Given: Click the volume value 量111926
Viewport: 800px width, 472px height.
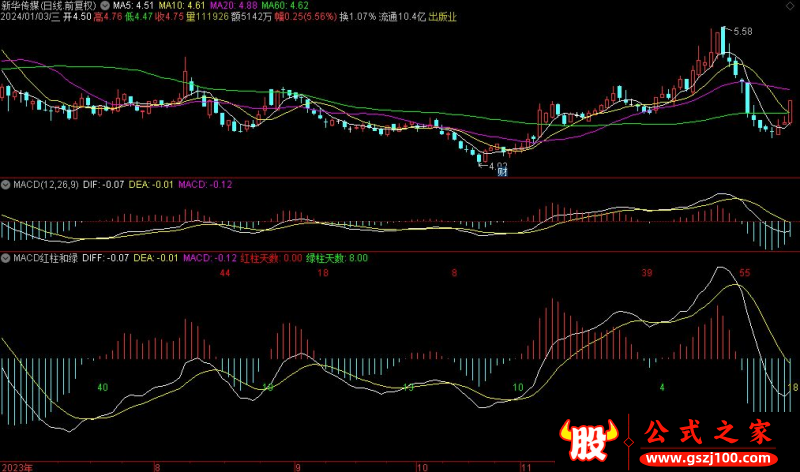Looking at the screenshot, I should tap(207, 17).
